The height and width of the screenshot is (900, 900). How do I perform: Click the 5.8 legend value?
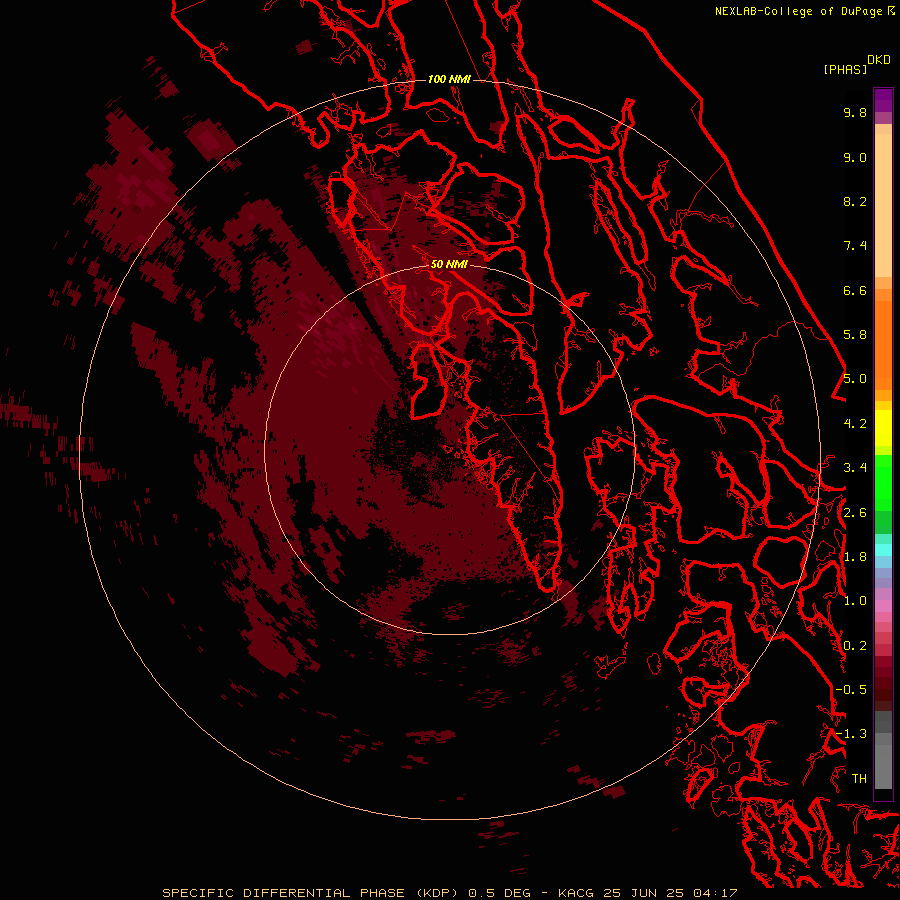[855, 335]
